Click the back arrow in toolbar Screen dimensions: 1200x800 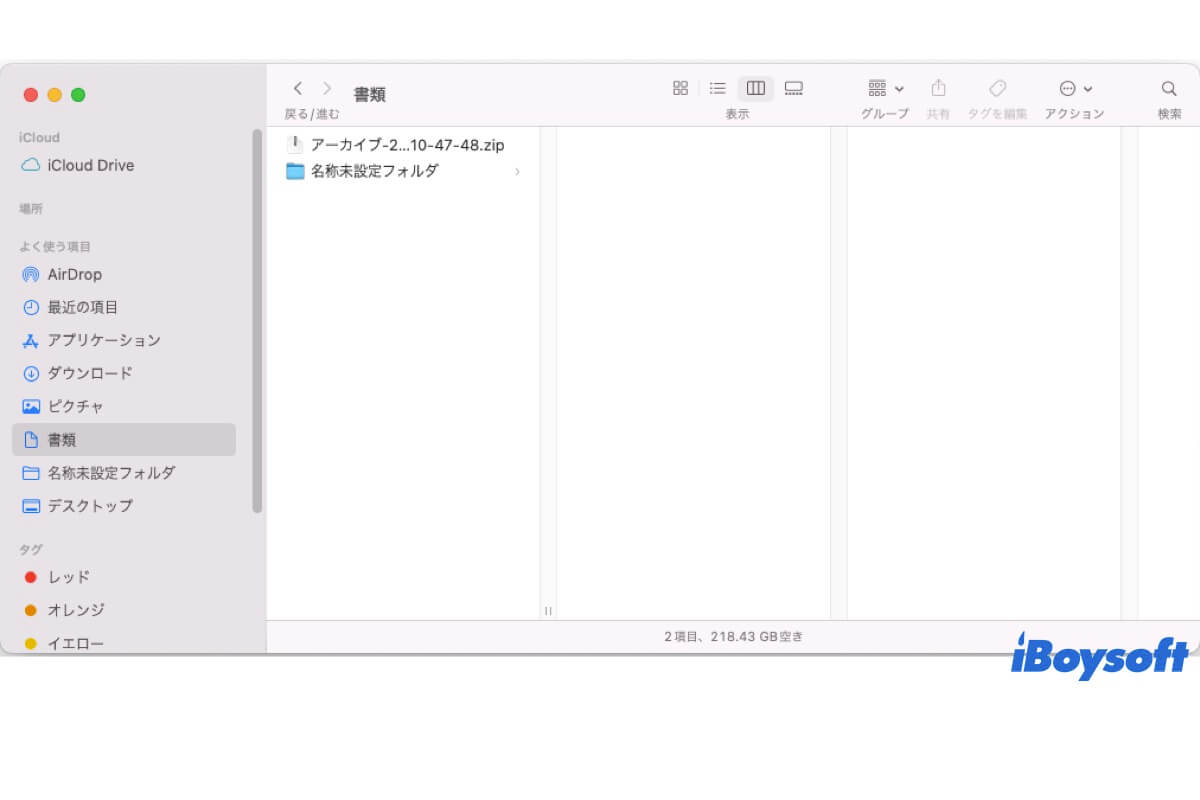tap(297, 88)
